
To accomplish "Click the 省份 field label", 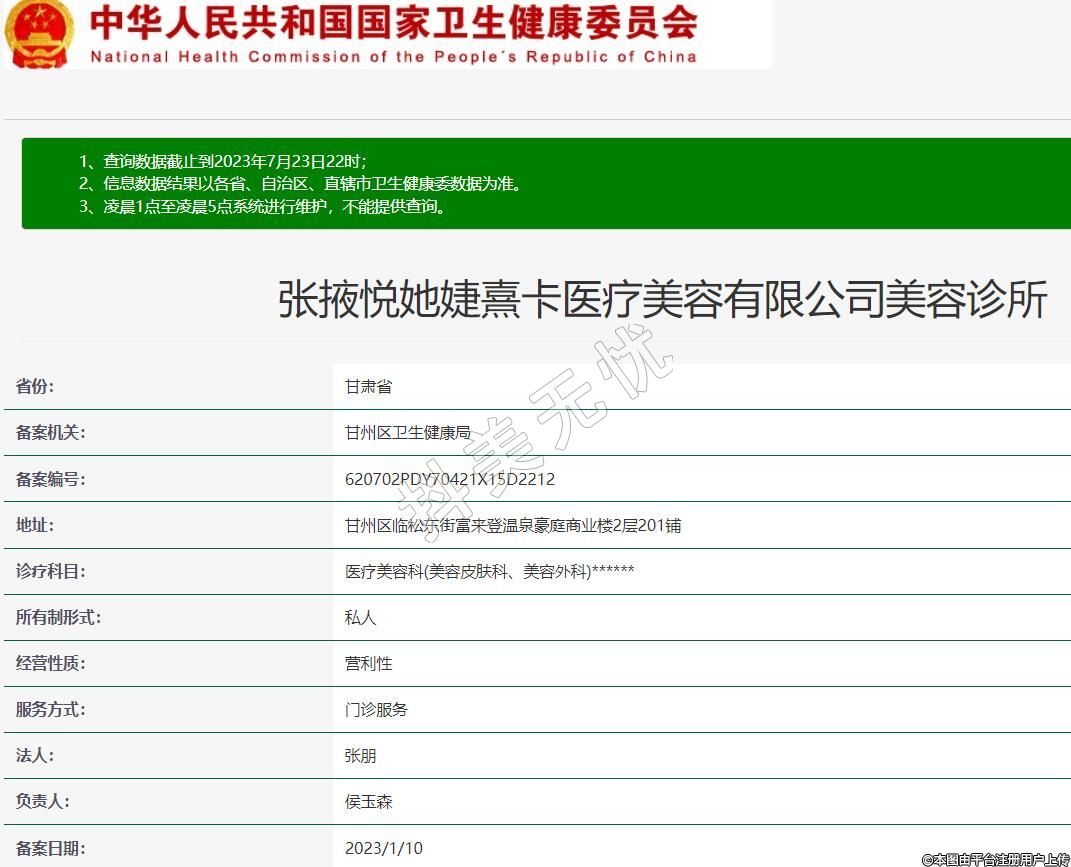I will 35,387.
